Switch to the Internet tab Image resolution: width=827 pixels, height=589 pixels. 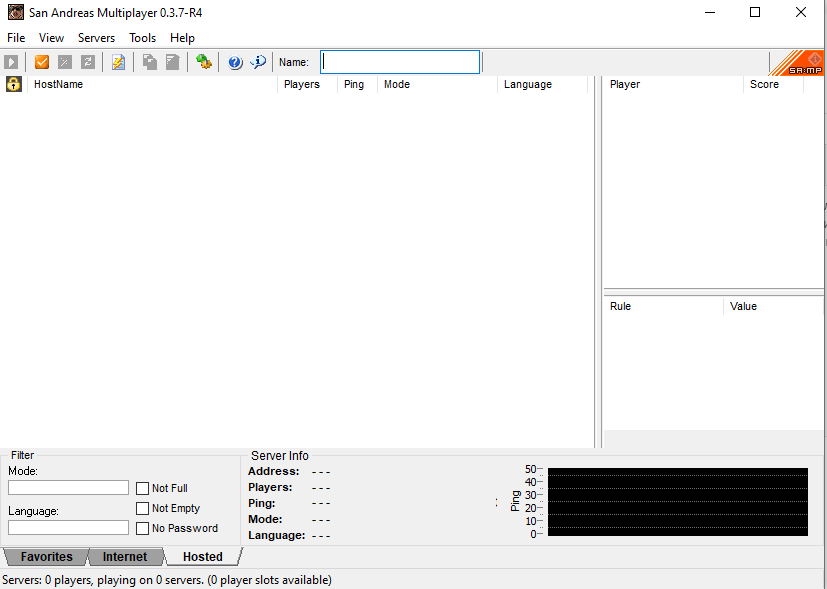125,557
